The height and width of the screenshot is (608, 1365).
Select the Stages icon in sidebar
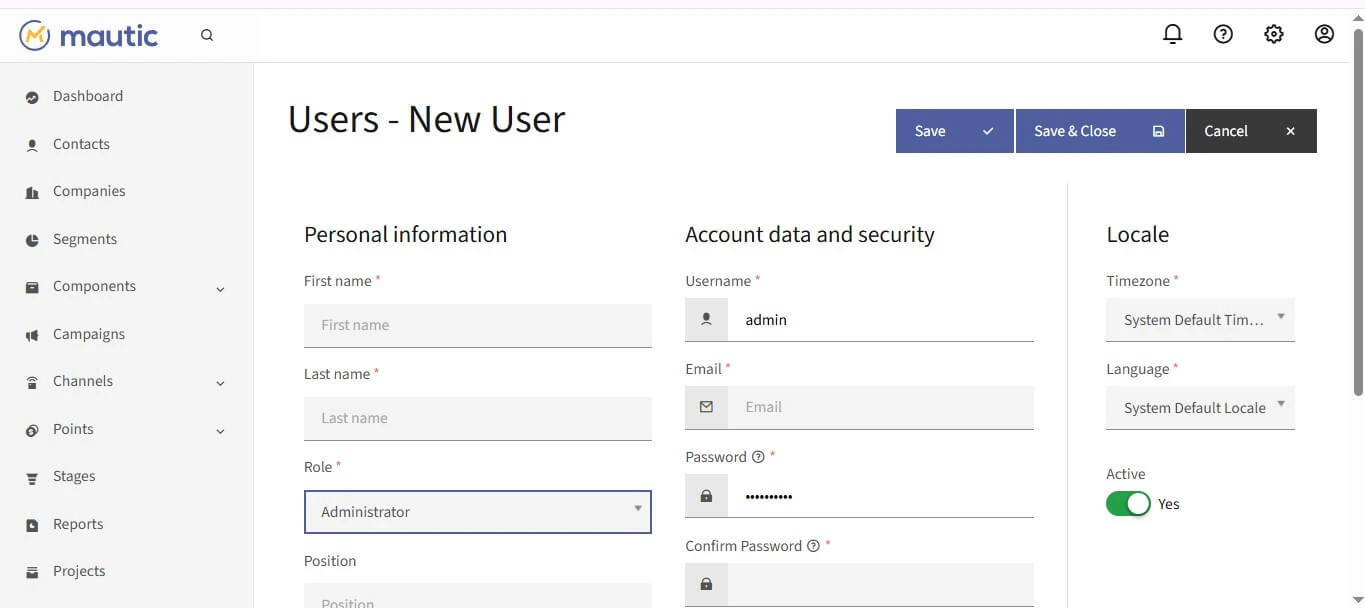point(31,476)
